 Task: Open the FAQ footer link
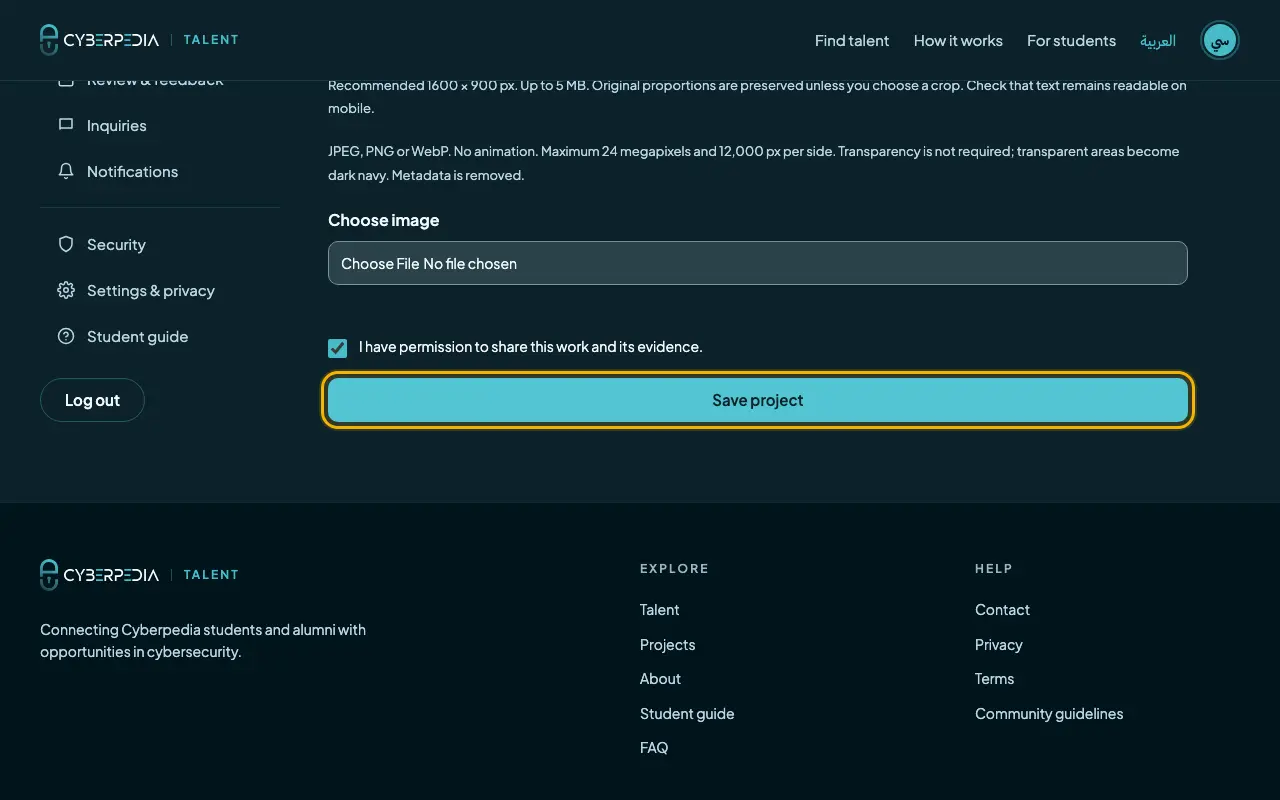coord(654,748)
